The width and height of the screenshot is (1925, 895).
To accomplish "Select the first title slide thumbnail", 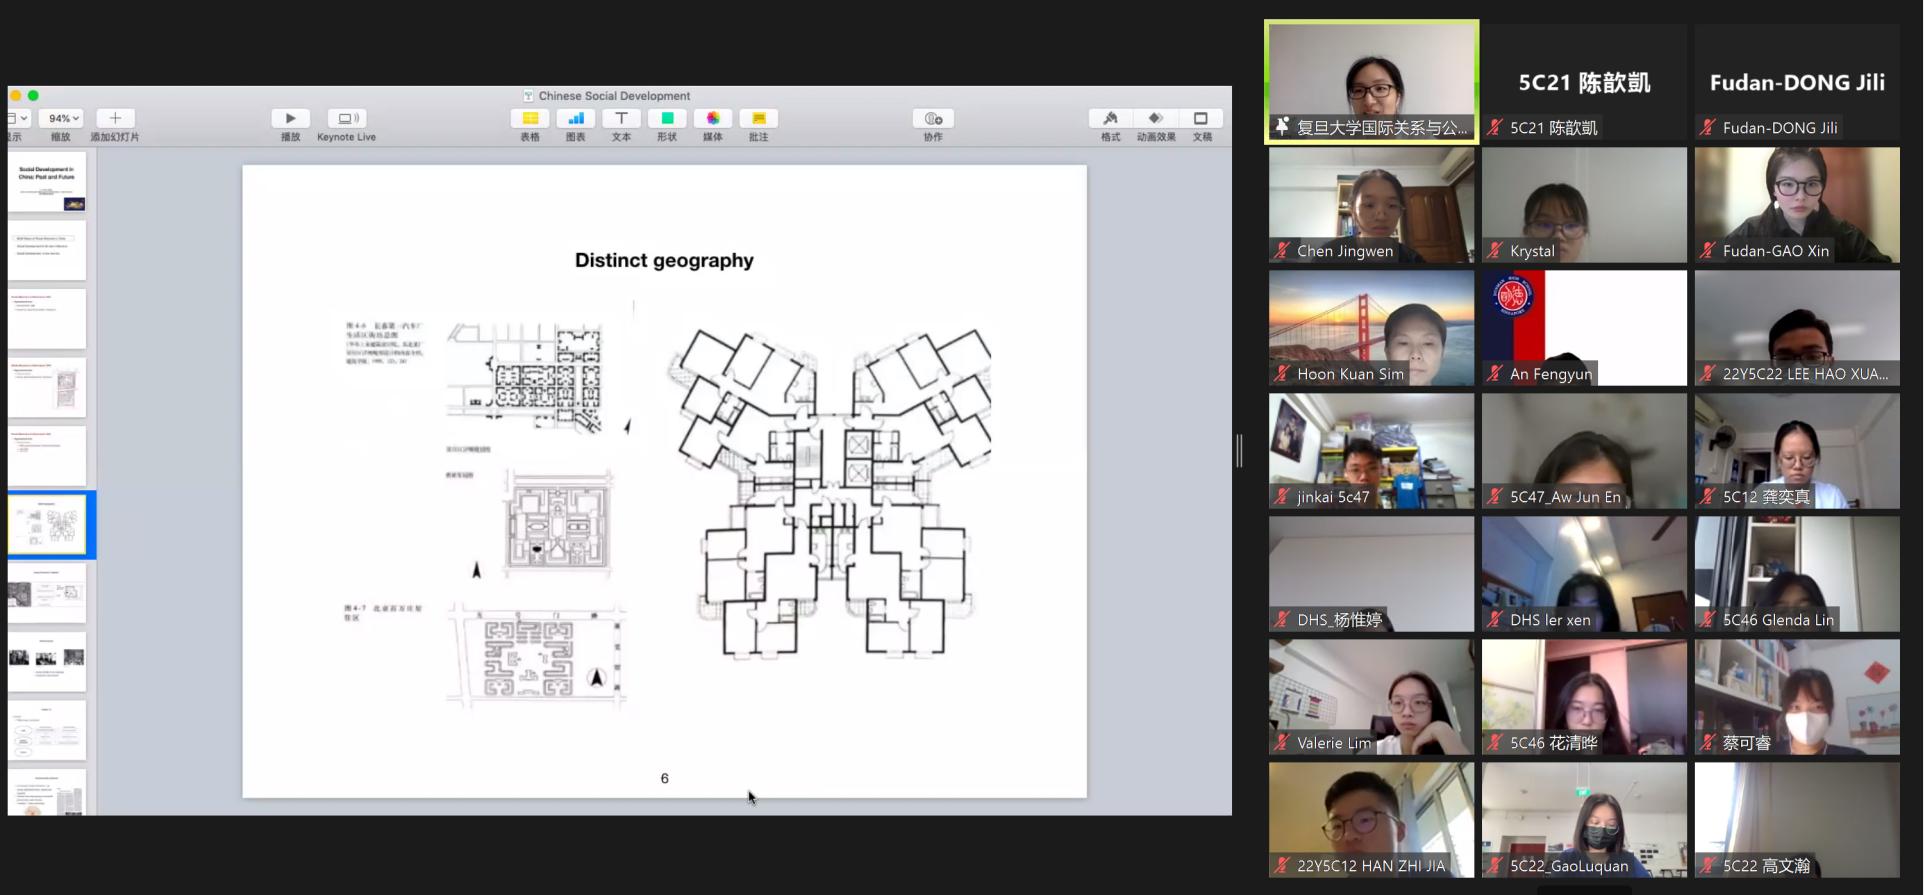I will click(47, 182).
